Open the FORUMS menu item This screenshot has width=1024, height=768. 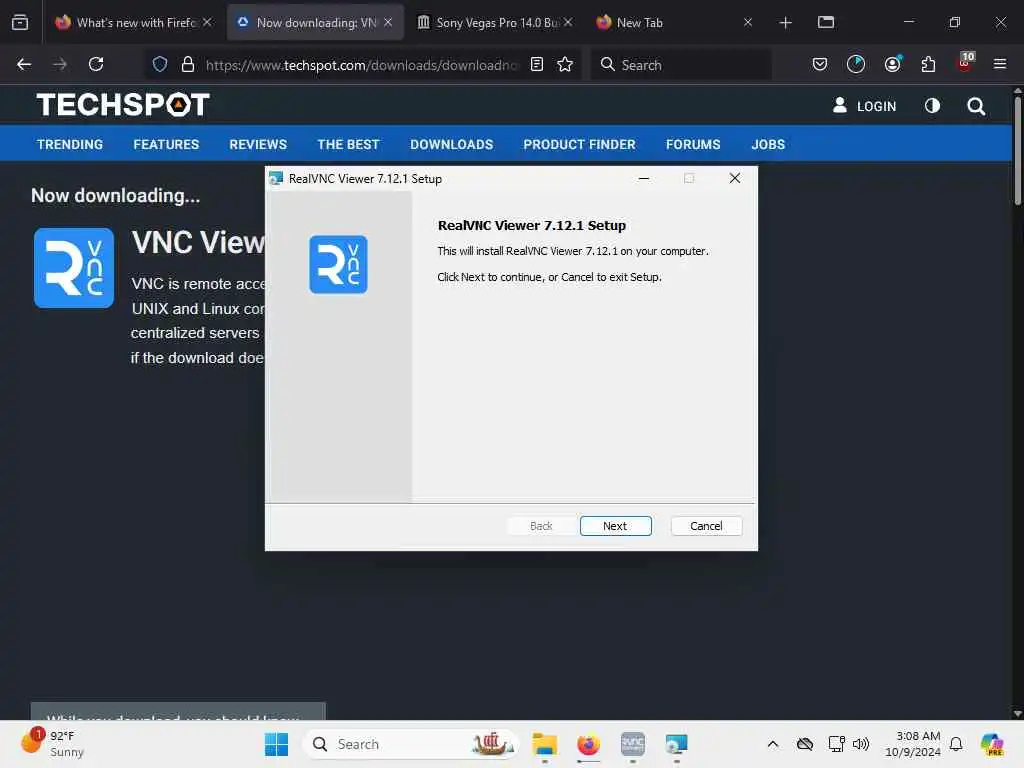click(x=693, y=144)
